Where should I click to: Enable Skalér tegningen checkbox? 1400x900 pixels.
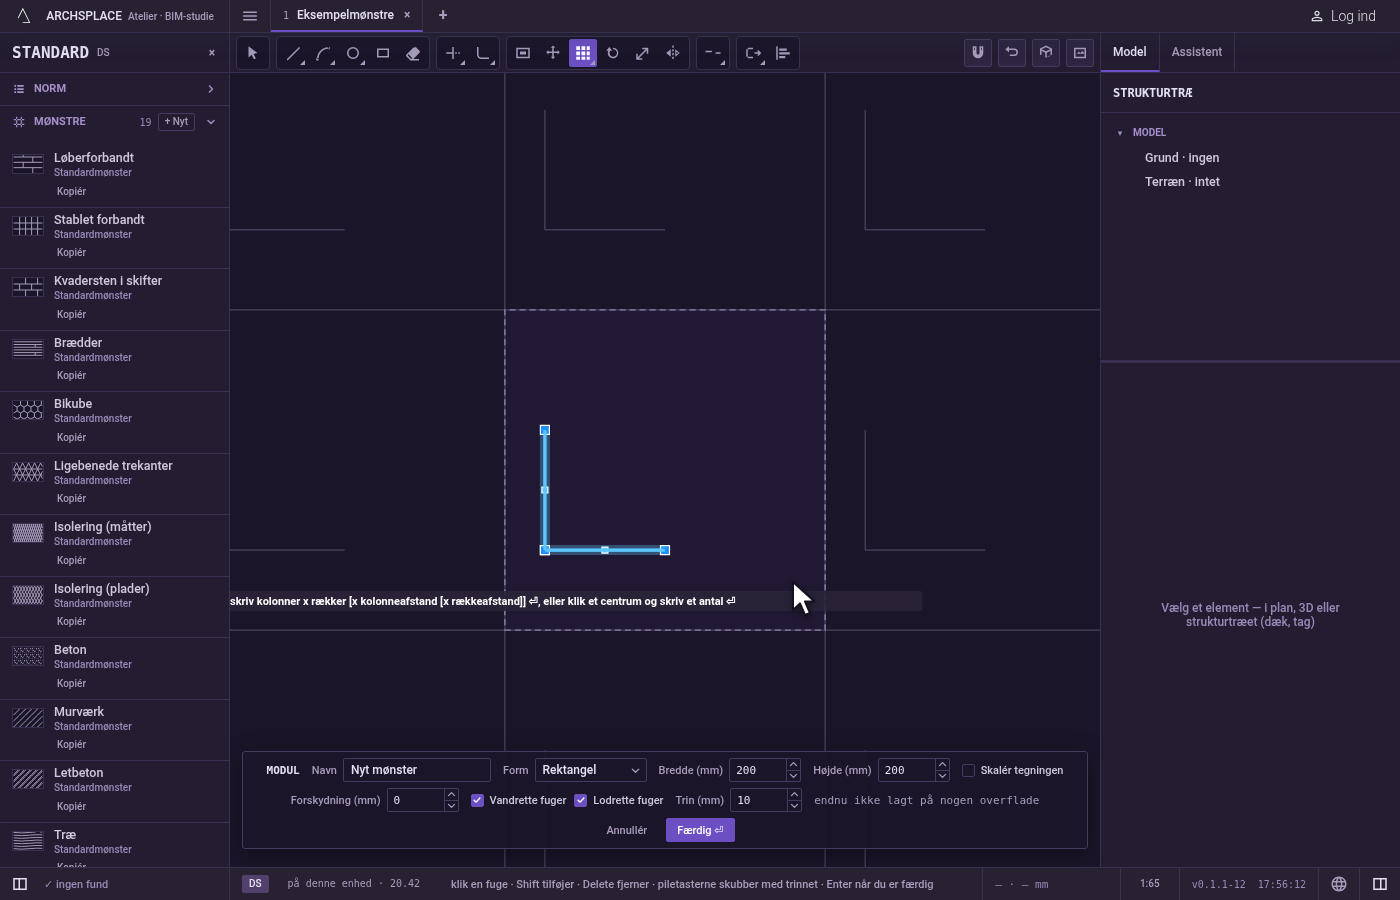point(968,770)
